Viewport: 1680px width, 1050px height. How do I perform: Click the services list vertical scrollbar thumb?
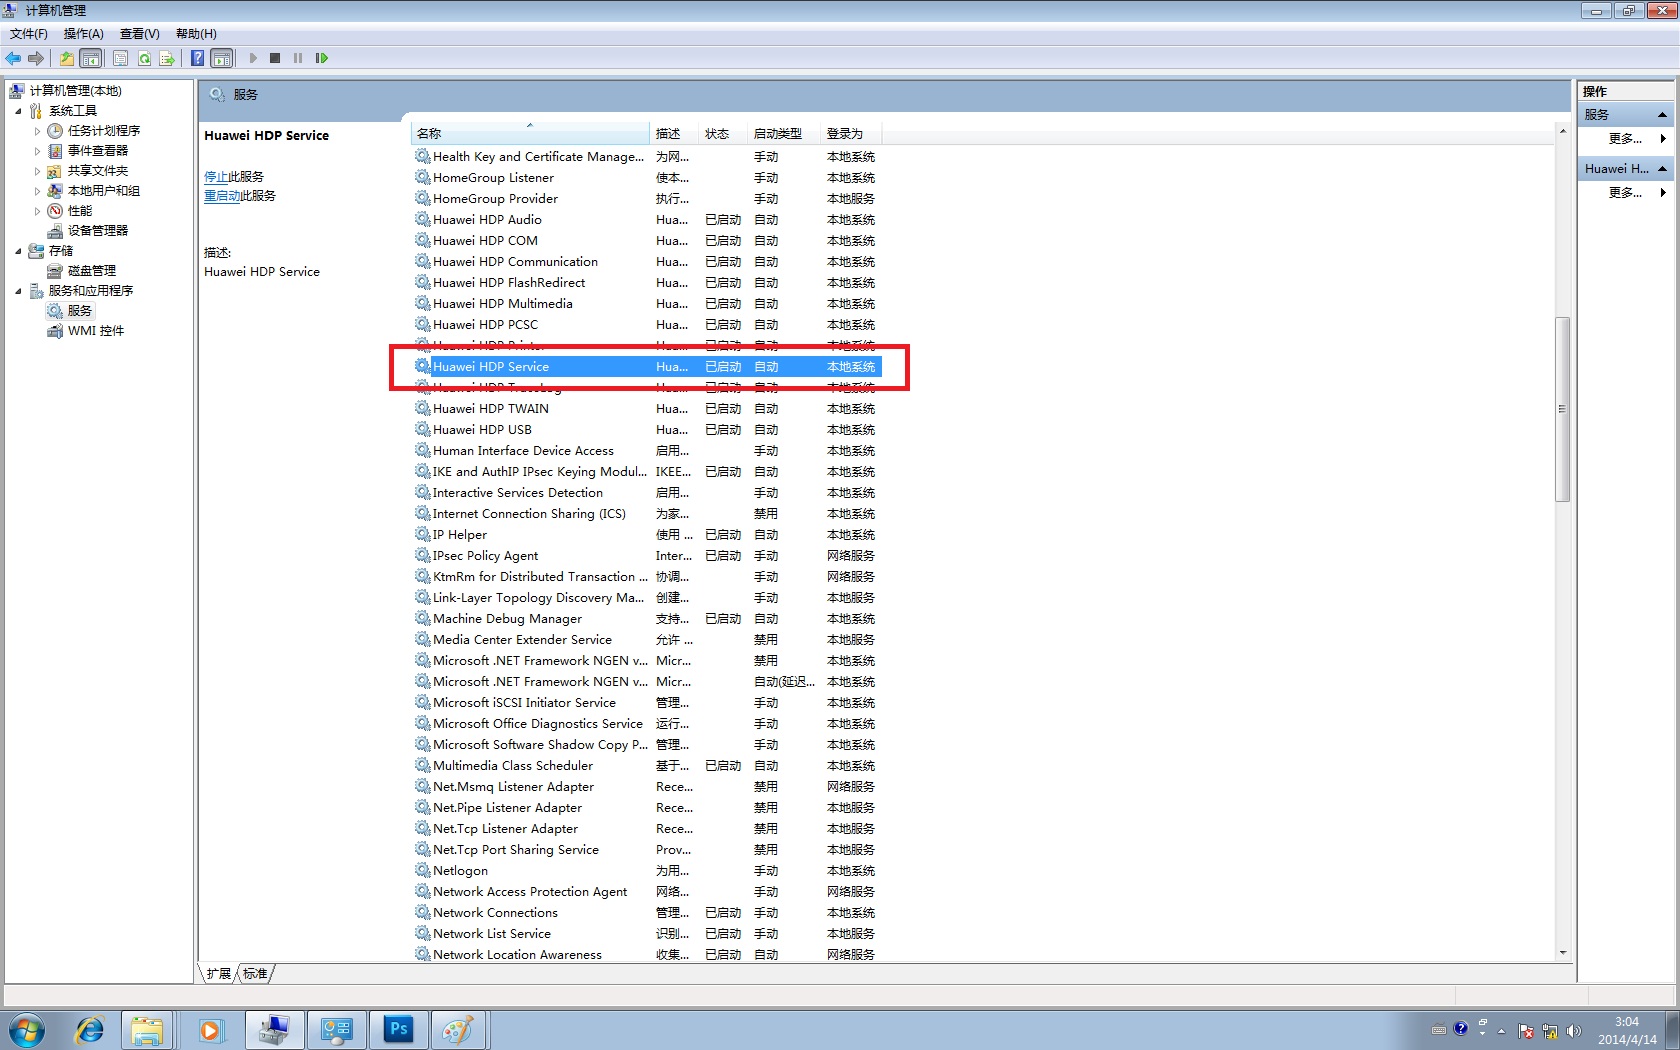click(x=1562, y=409)
